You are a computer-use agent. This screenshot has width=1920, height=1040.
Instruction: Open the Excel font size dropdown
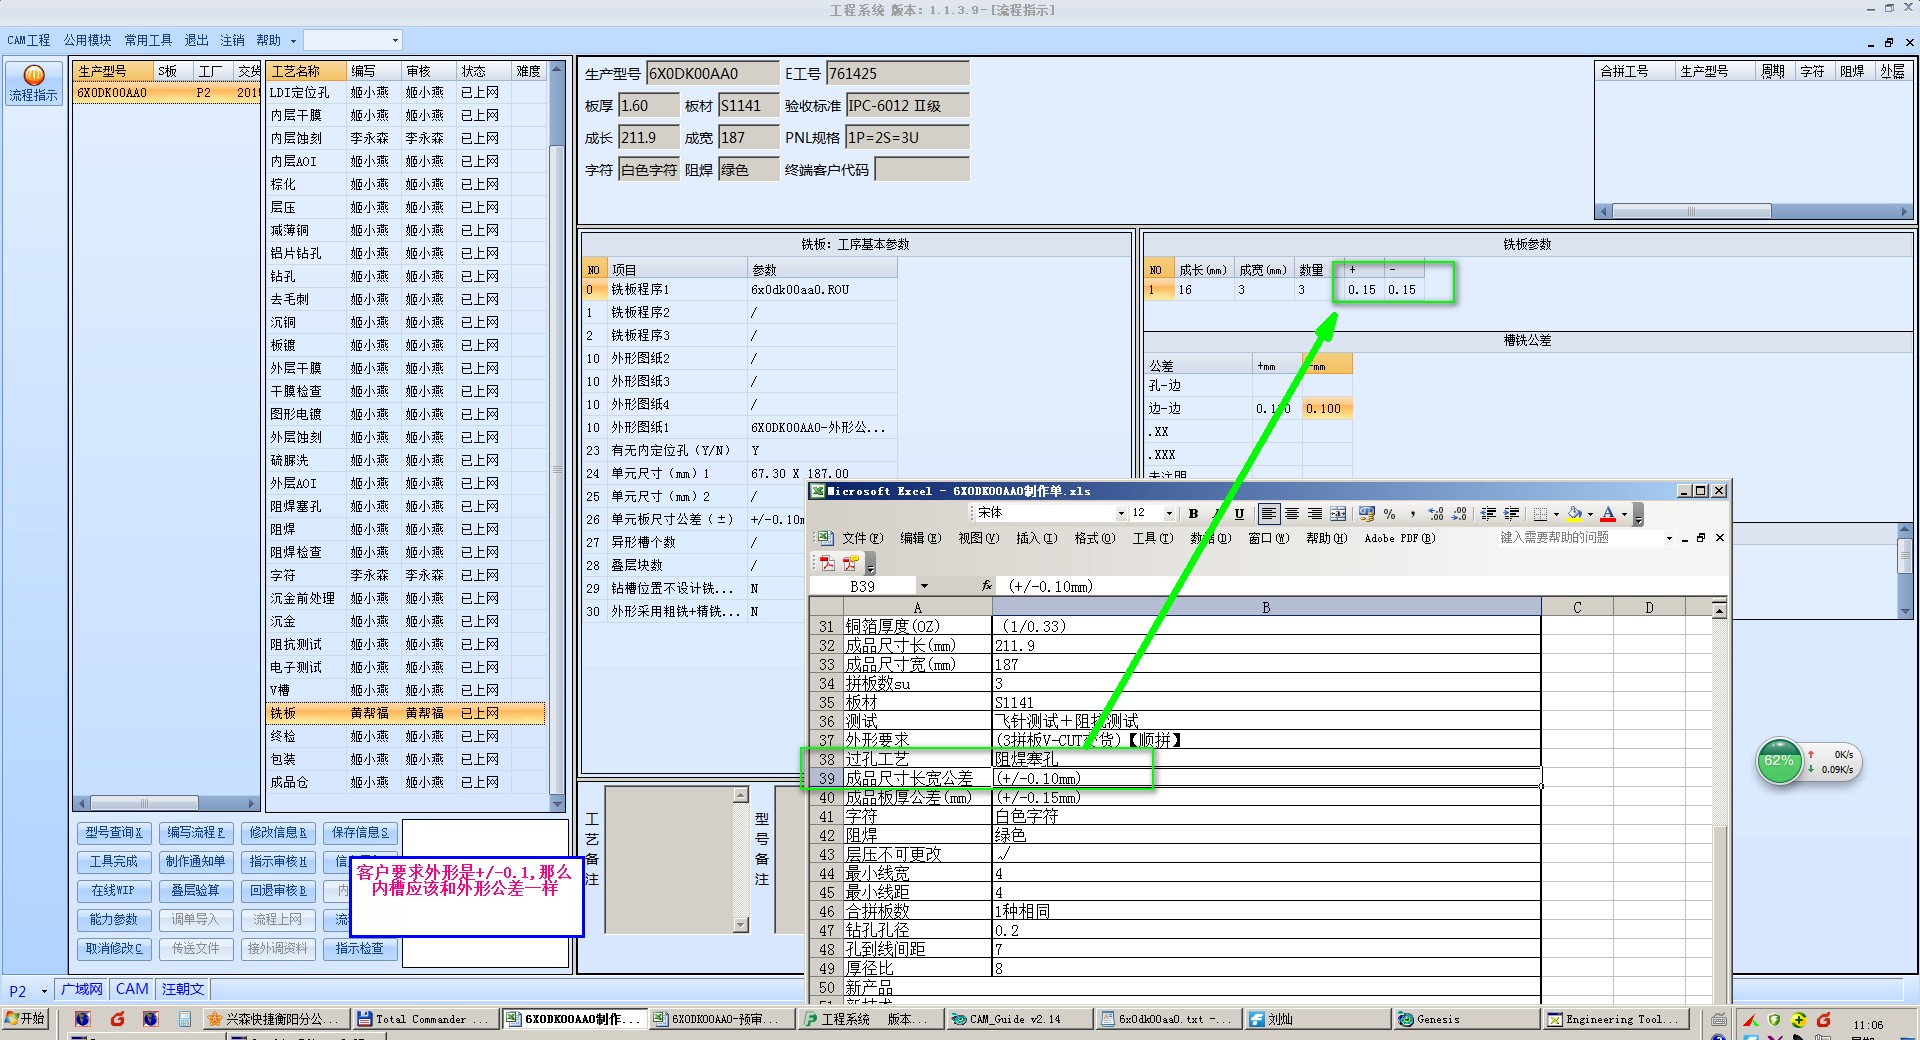(x=1169, y=514)
